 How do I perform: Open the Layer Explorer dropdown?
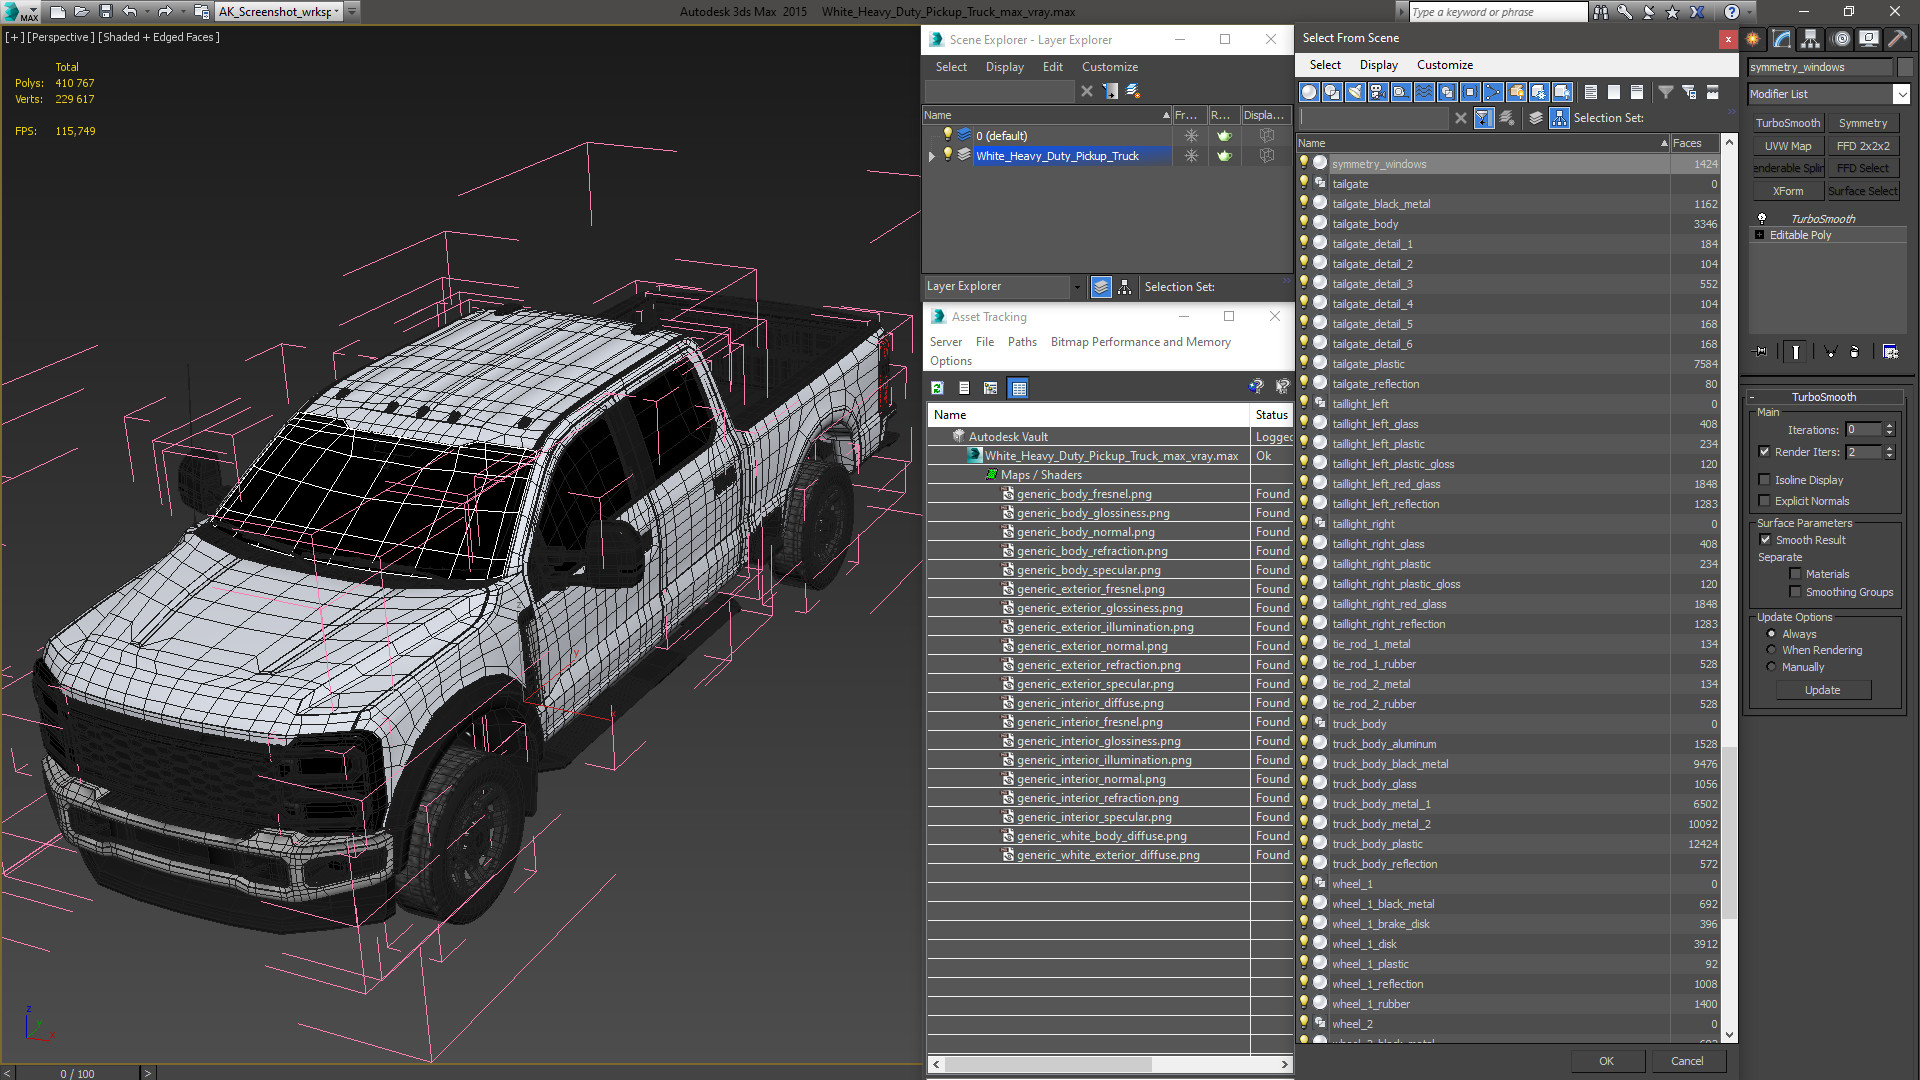pyautogui.click(x=1077, y=287)
